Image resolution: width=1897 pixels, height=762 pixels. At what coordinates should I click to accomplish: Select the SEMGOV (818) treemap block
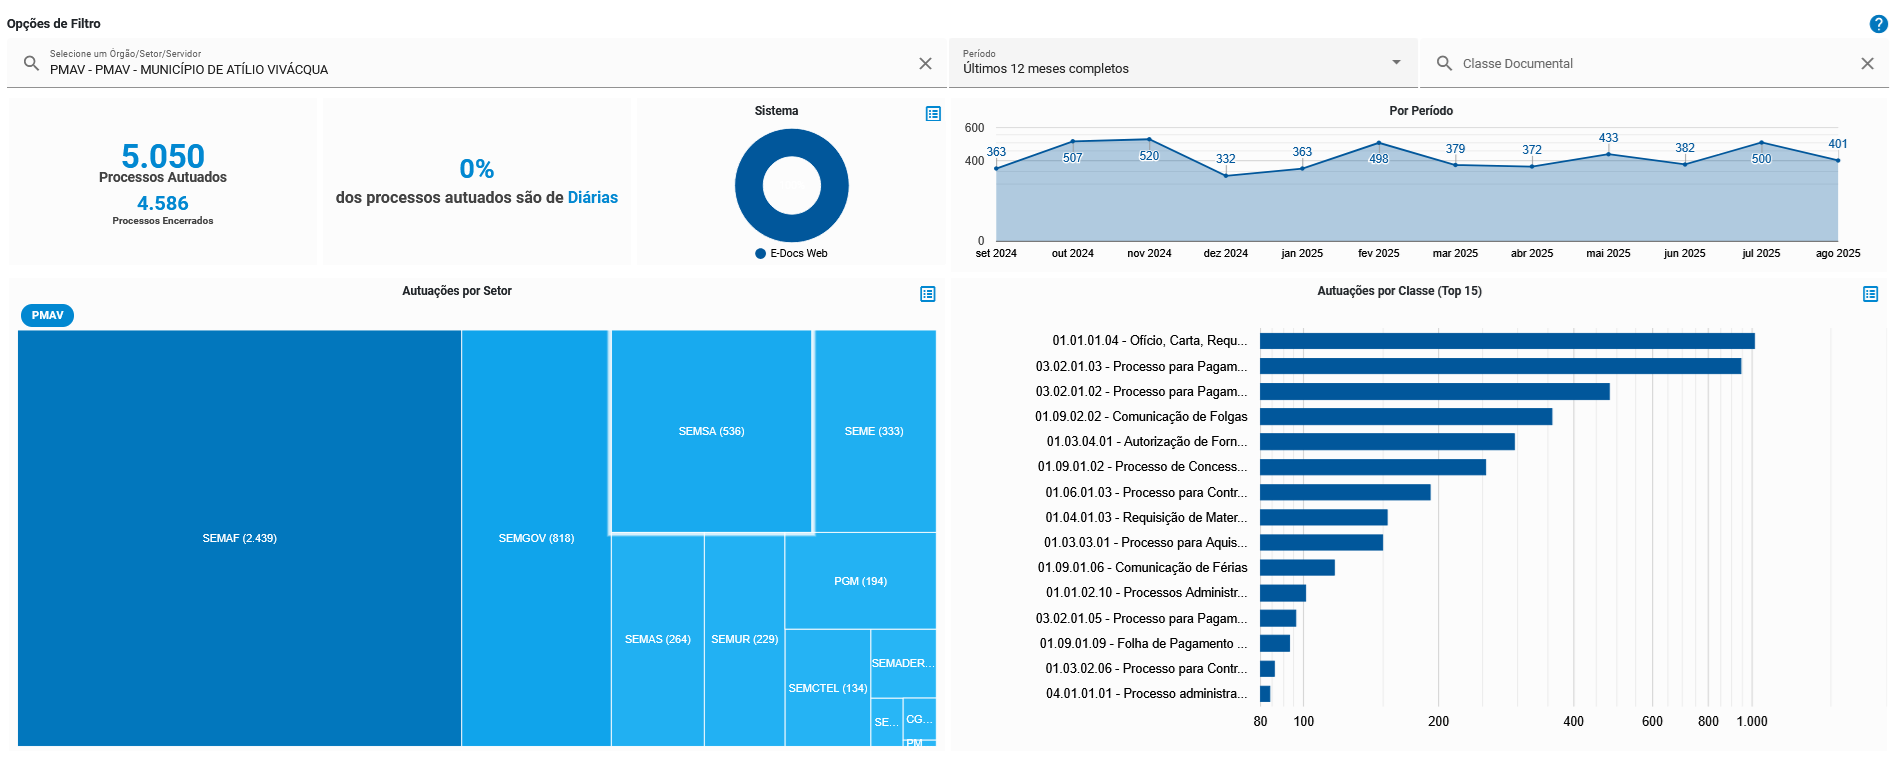[x=536, y=538]
